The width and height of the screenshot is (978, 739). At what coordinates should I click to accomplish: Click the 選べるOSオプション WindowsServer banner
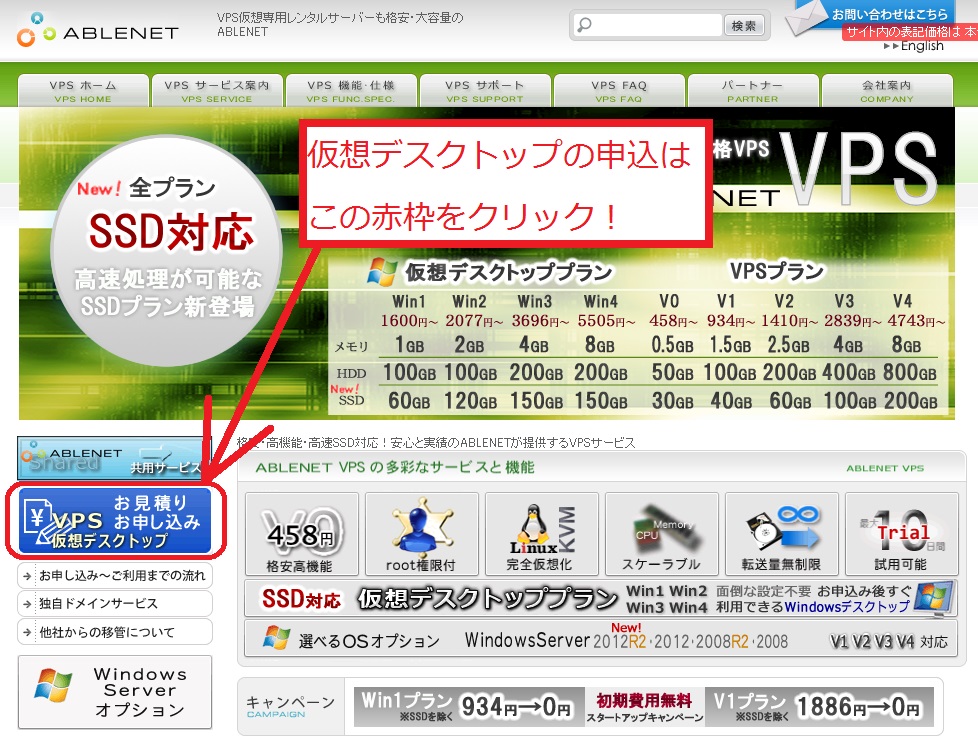point(601,639)
